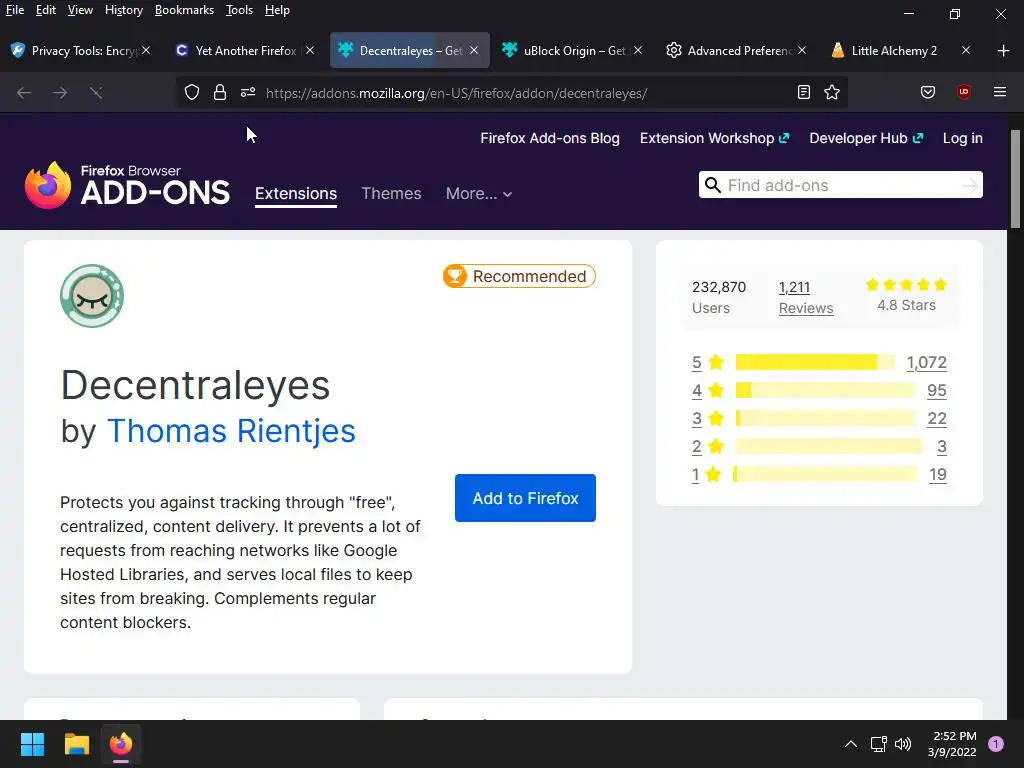Click the address bar URL
Image resolution: width=1024 pixels, height=768 pixels.
[456, 93]
